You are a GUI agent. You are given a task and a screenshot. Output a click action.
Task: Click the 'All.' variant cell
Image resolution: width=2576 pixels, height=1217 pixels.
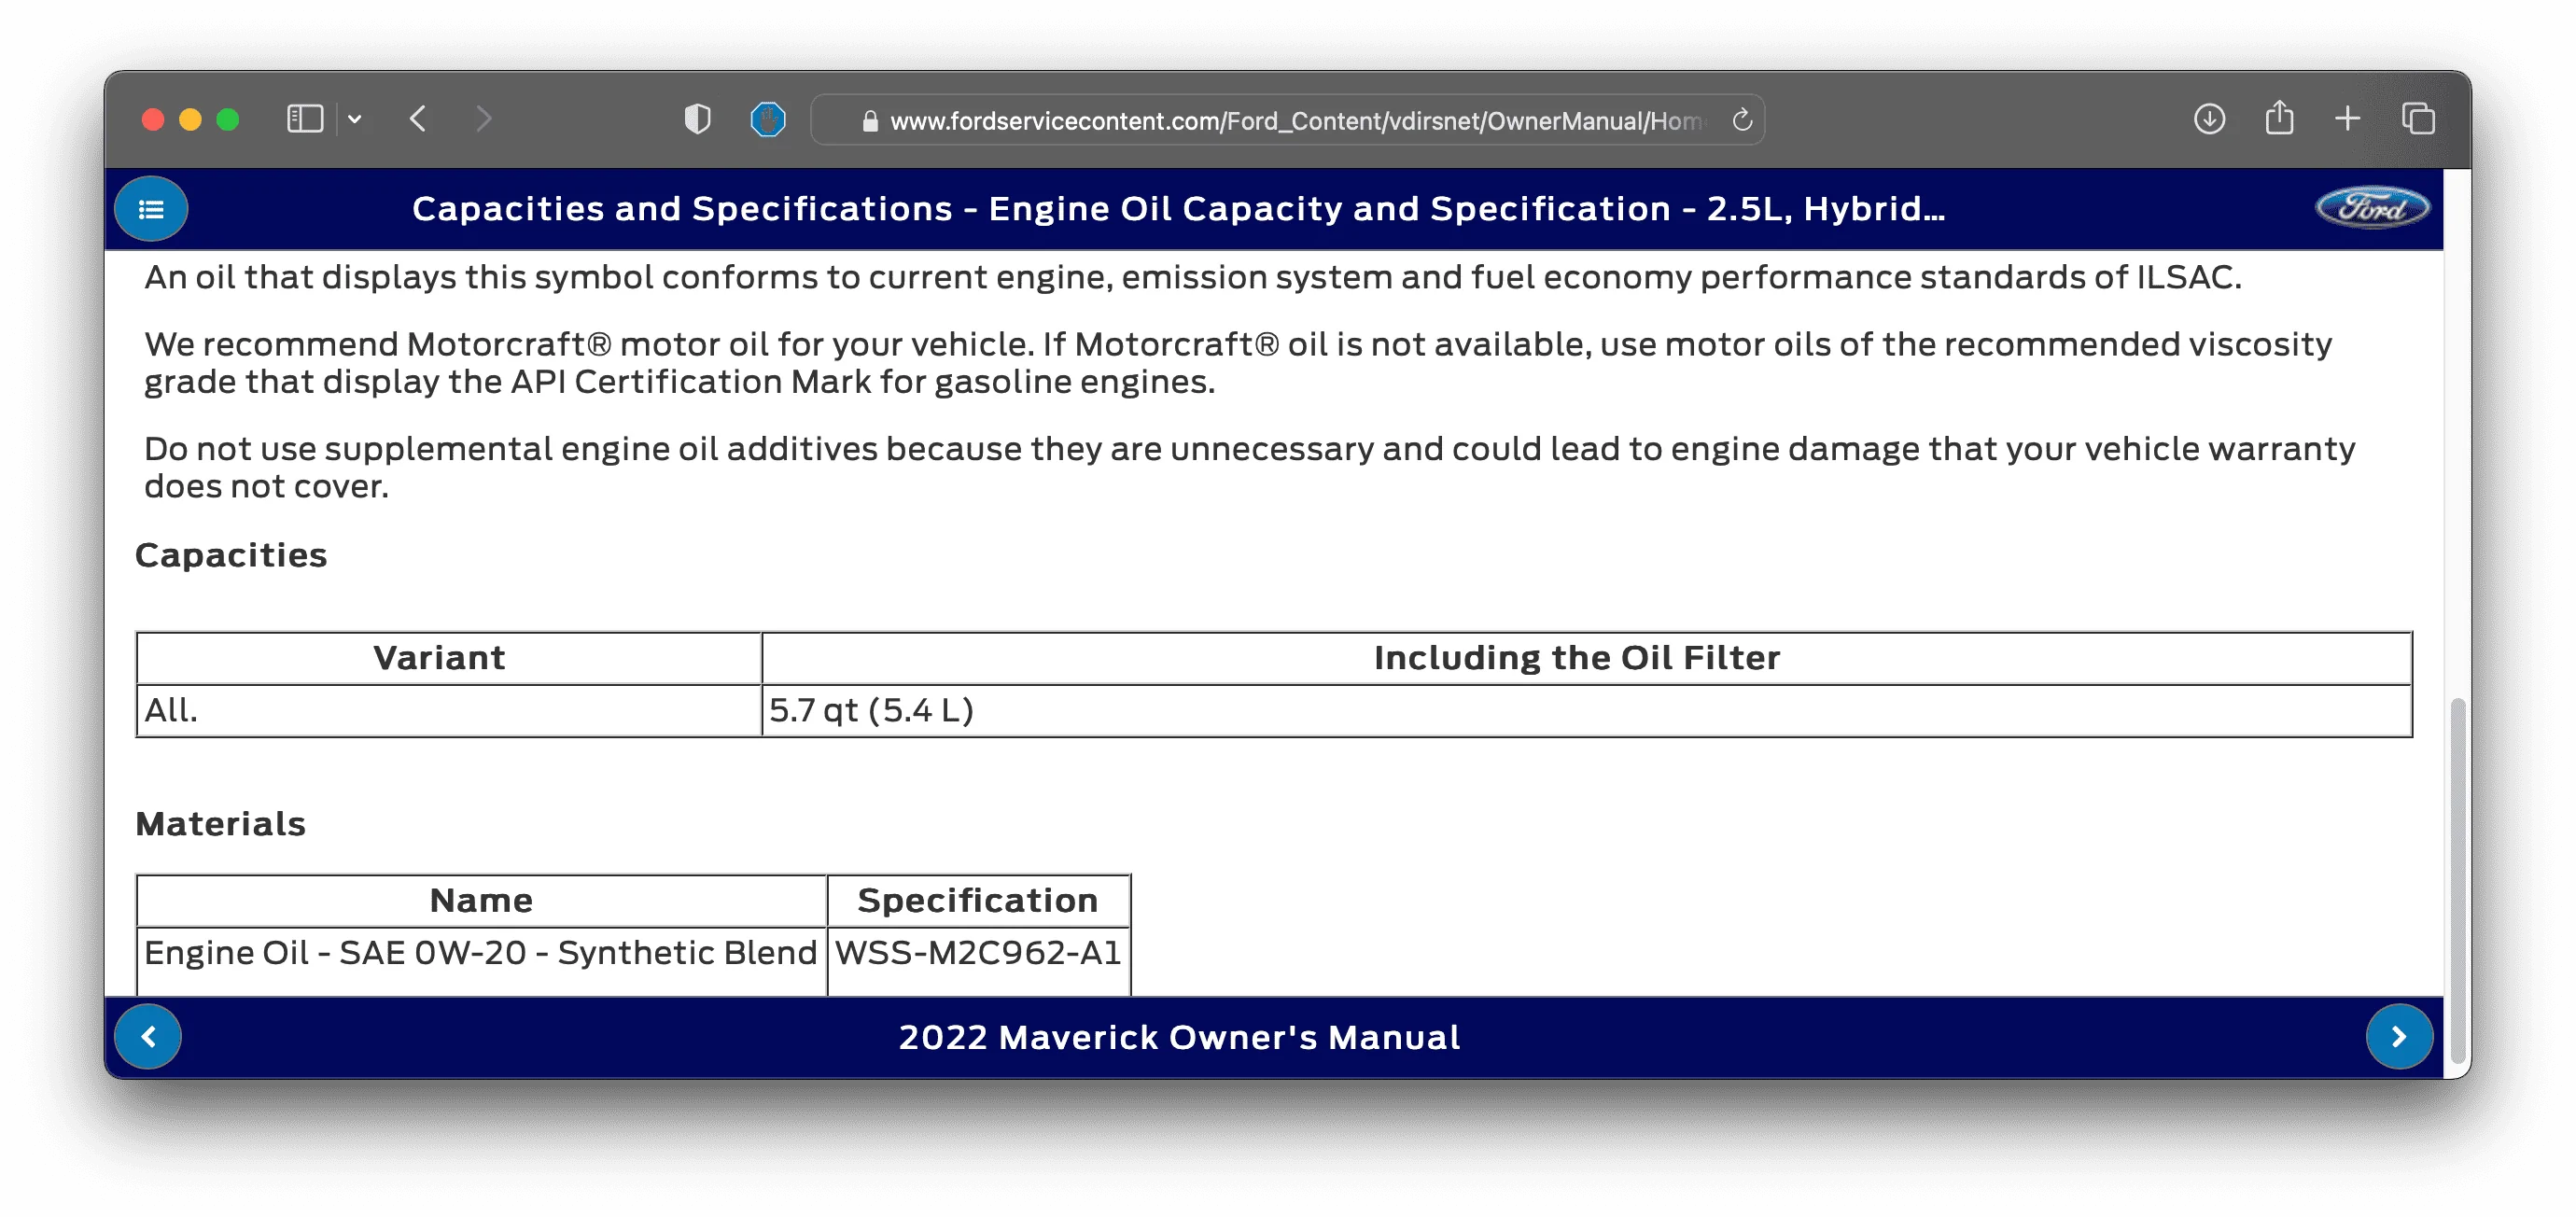[x=449, y=710]
